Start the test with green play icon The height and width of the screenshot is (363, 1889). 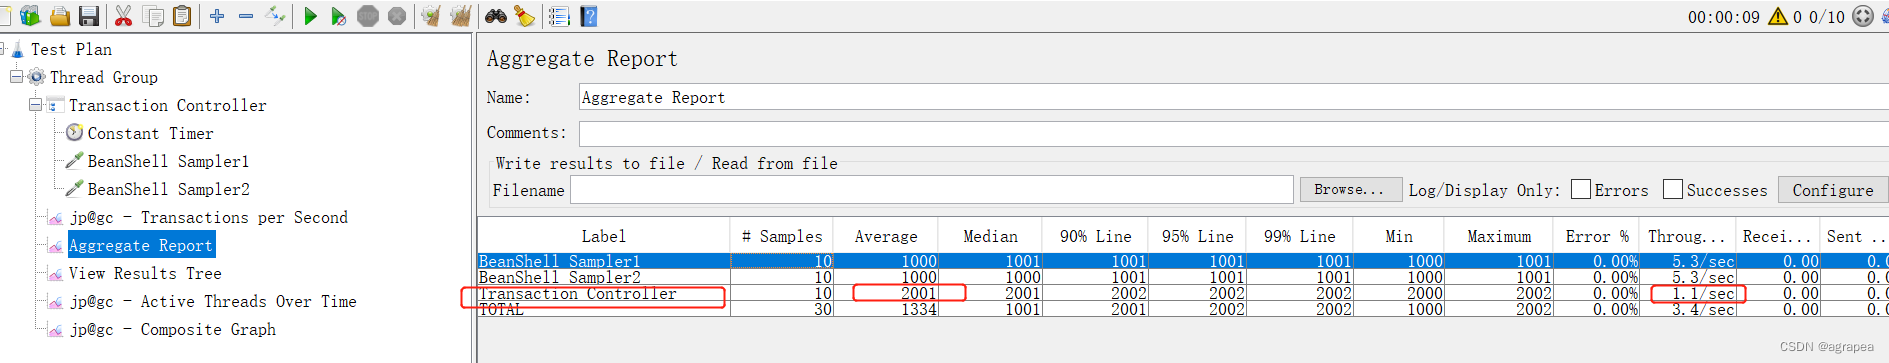point(310,16)
